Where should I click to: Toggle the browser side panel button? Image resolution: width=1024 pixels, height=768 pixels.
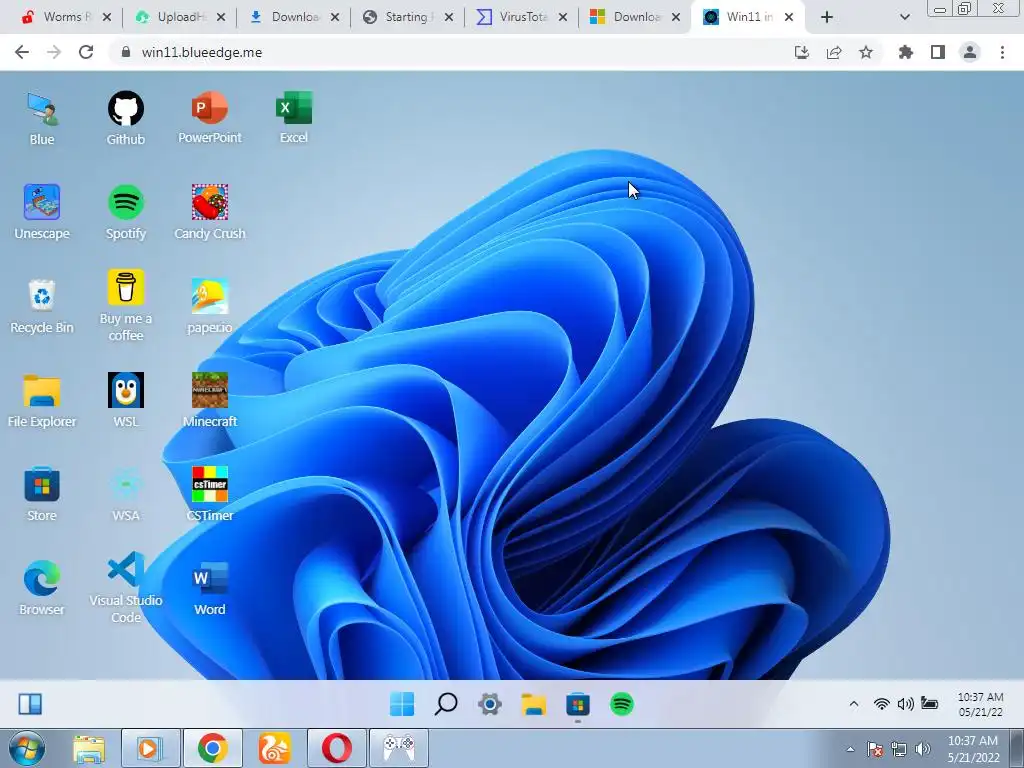pos(938,52)
